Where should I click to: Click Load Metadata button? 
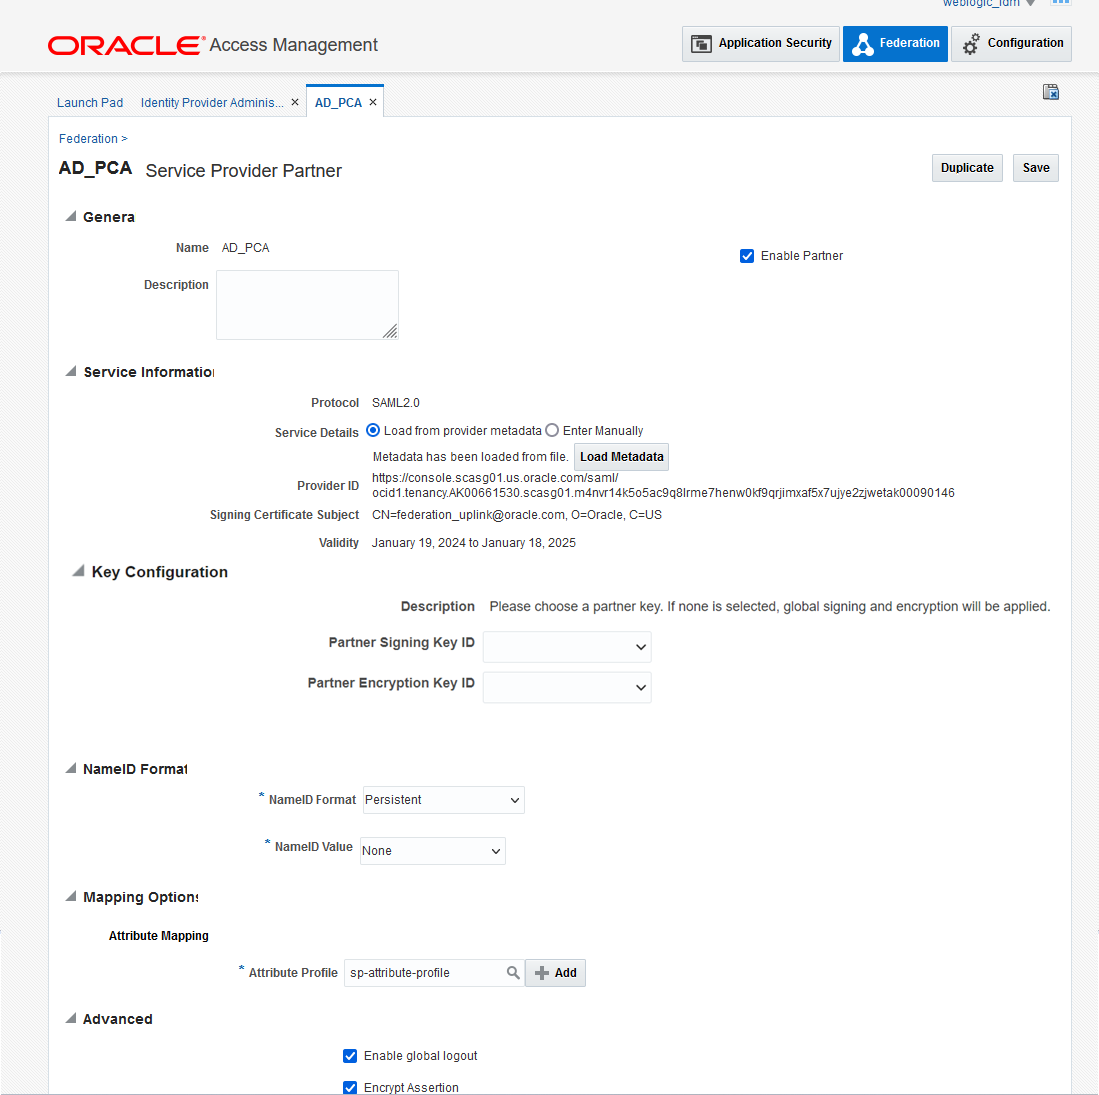[621, 457]
